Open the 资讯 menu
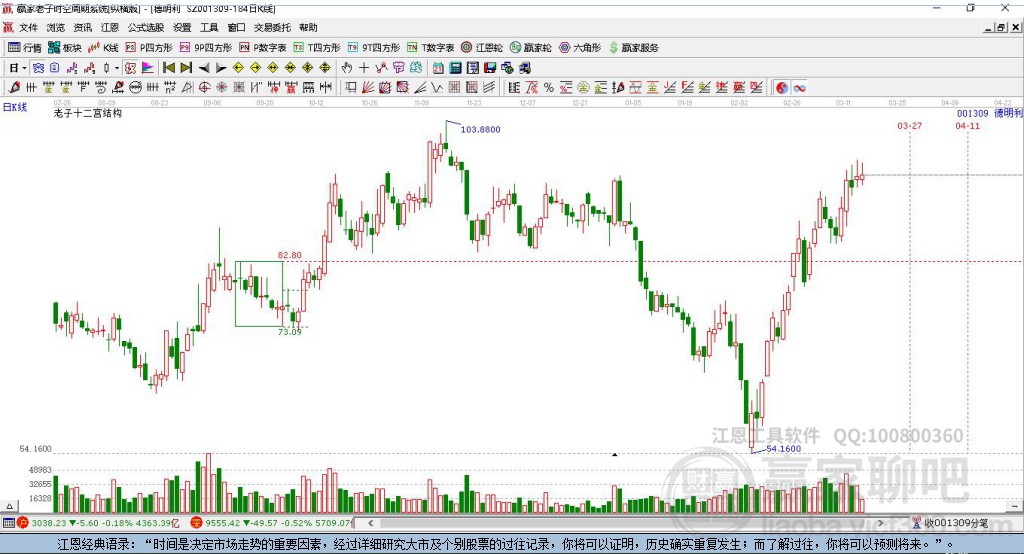Screen dimensions: 1024x554 click(83, 27)
